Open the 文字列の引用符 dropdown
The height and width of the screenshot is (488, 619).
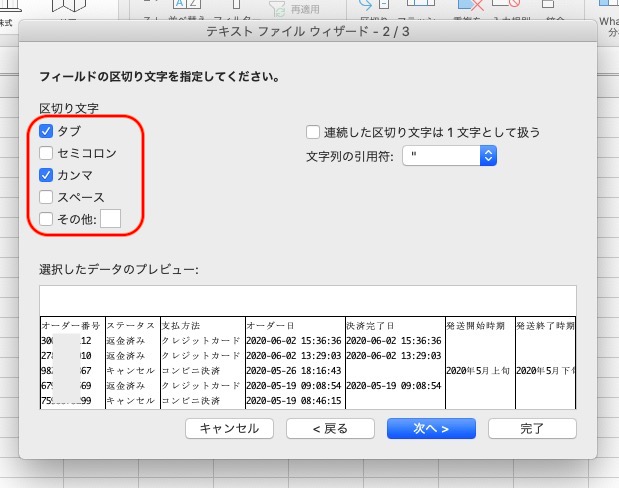click(450, 156)
